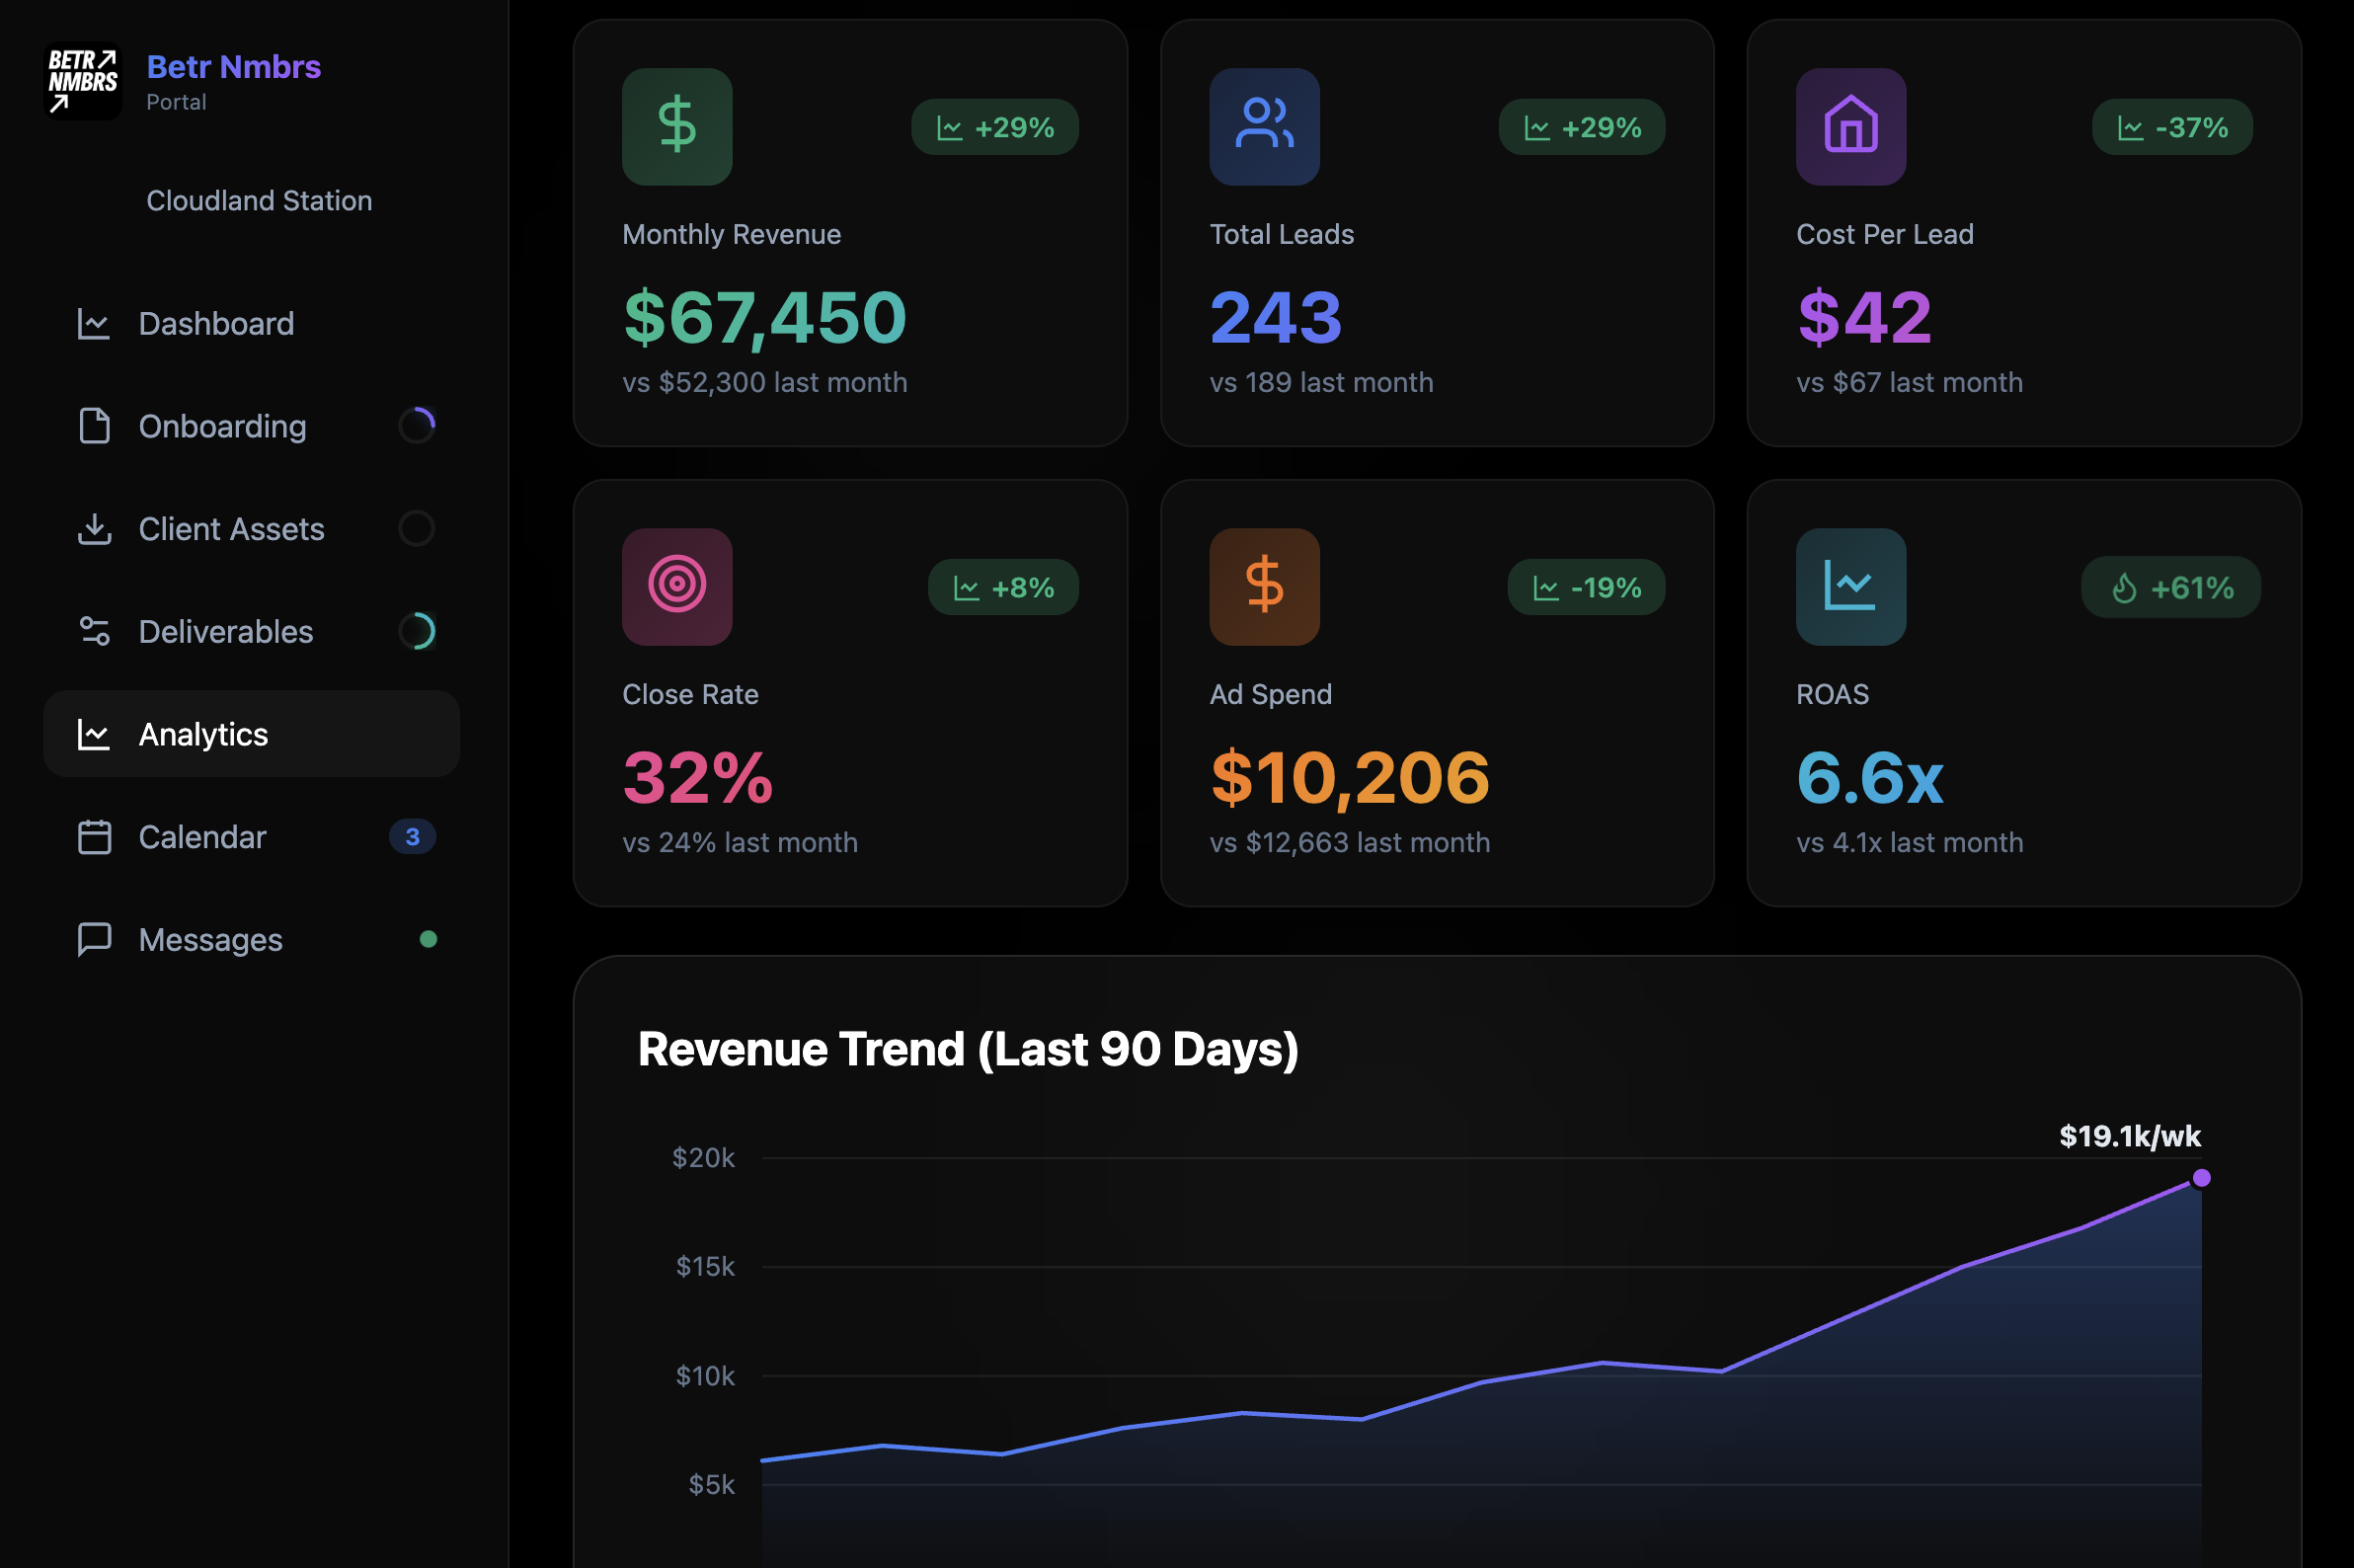The image size is (2354, 1568).
Task: Click the $15k axis label
Action: point(705,1267)
